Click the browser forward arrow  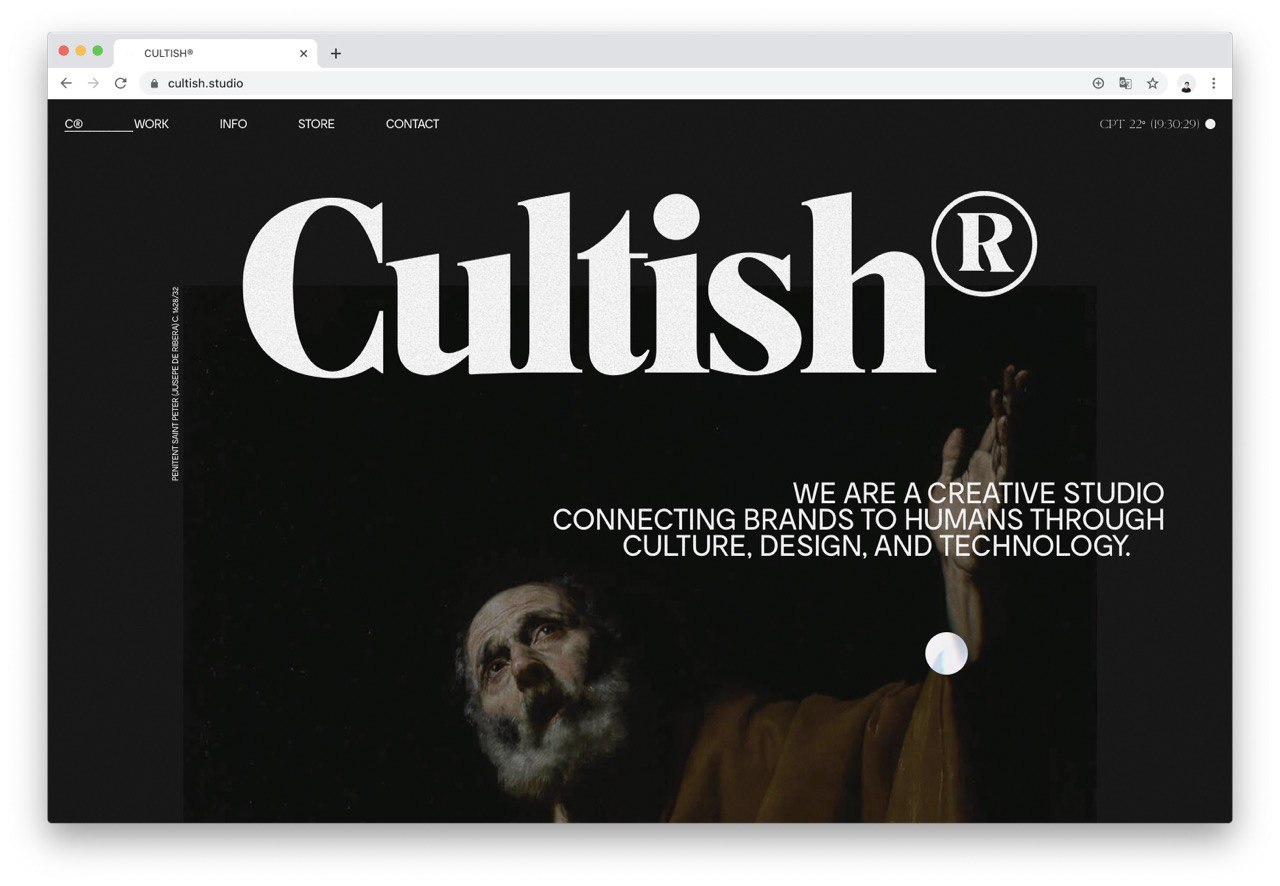[93, 83]
